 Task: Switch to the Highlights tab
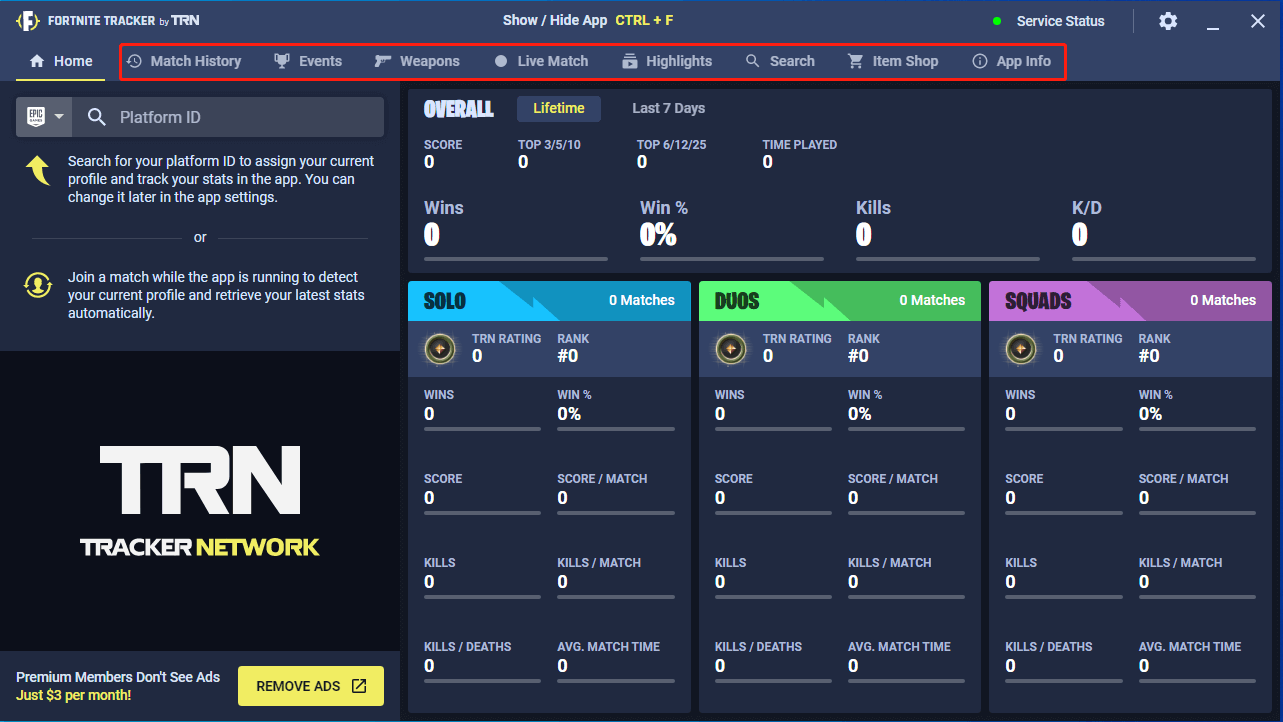(x=667, y=61)
